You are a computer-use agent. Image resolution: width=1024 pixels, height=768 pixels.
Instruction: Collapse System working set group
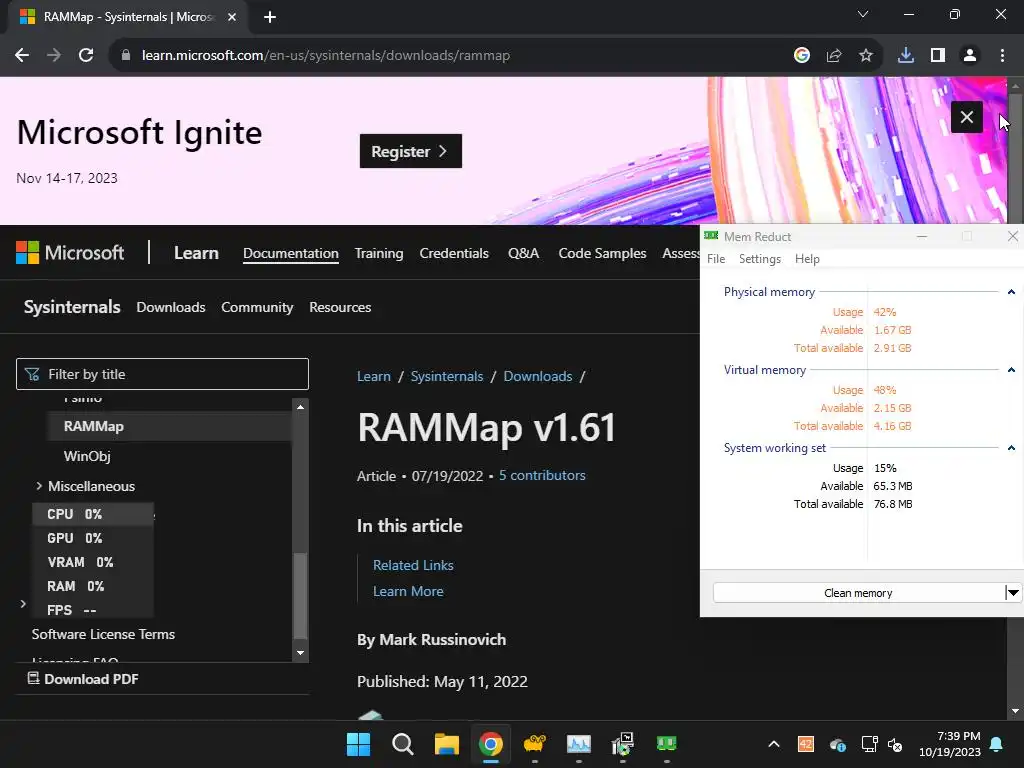pyautogui.click(x=1011, y=448)
